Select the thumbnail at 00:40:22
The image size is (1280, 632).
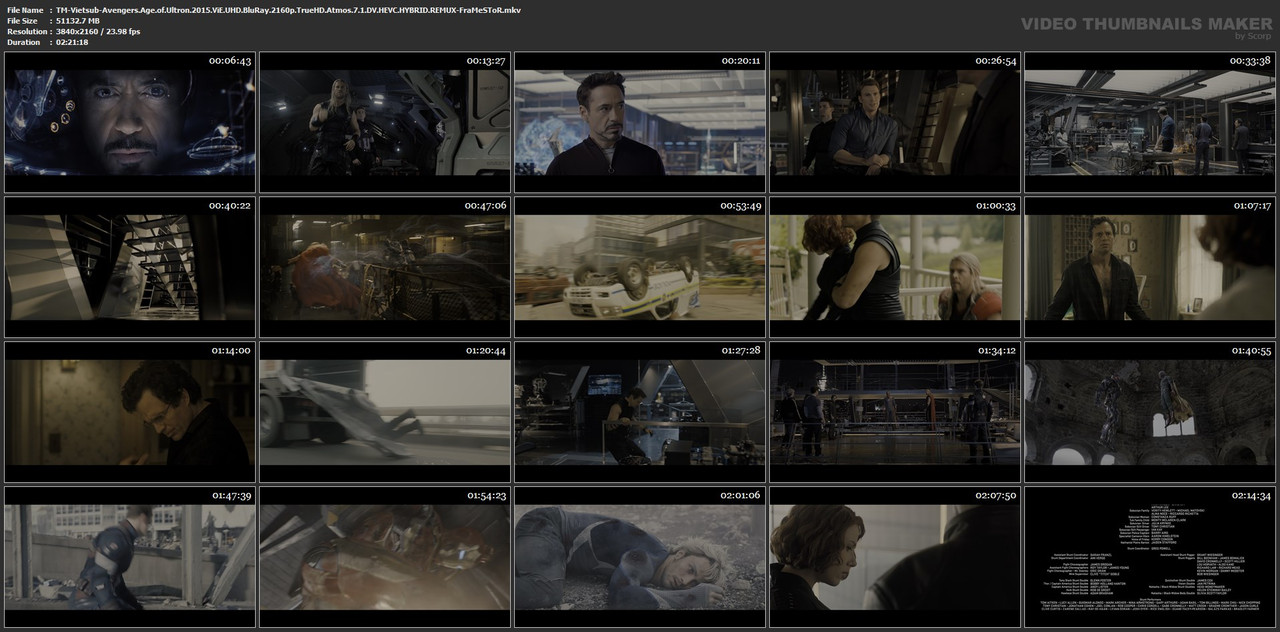(130, 267)
